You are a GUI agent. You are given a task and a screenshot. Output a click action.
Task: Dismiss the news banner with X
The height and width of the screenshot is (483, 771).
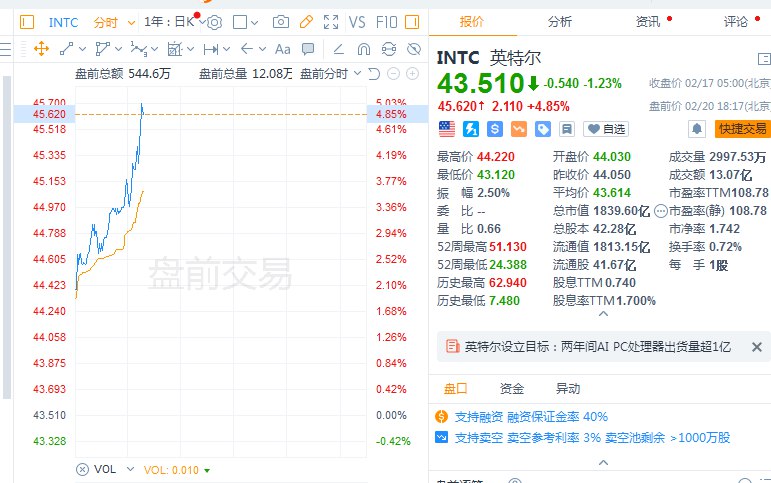757,347
